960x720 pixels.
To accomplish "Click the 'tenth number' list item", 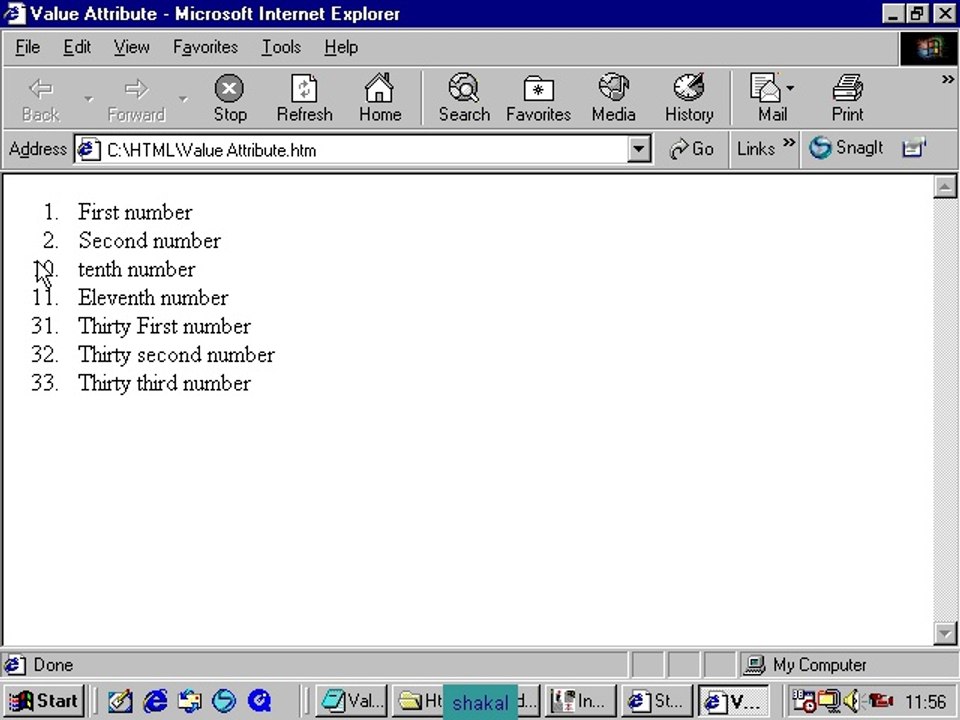I will [x=137, y=269].
